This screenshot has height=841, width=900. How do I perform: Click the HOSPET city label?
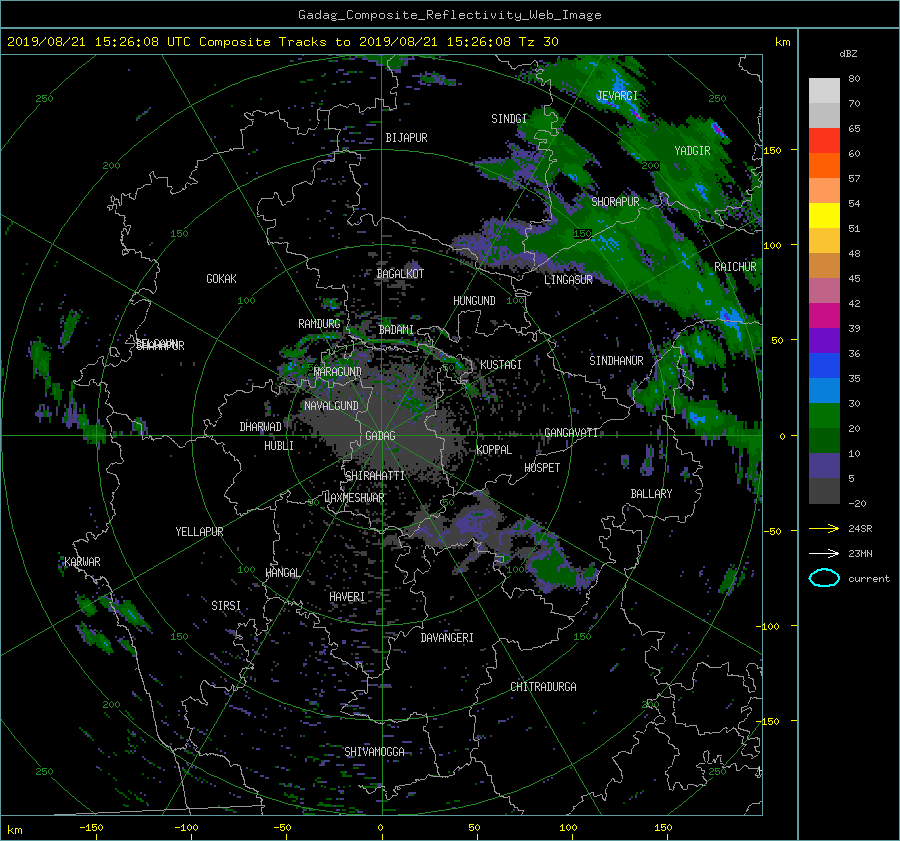coord(542,468)
